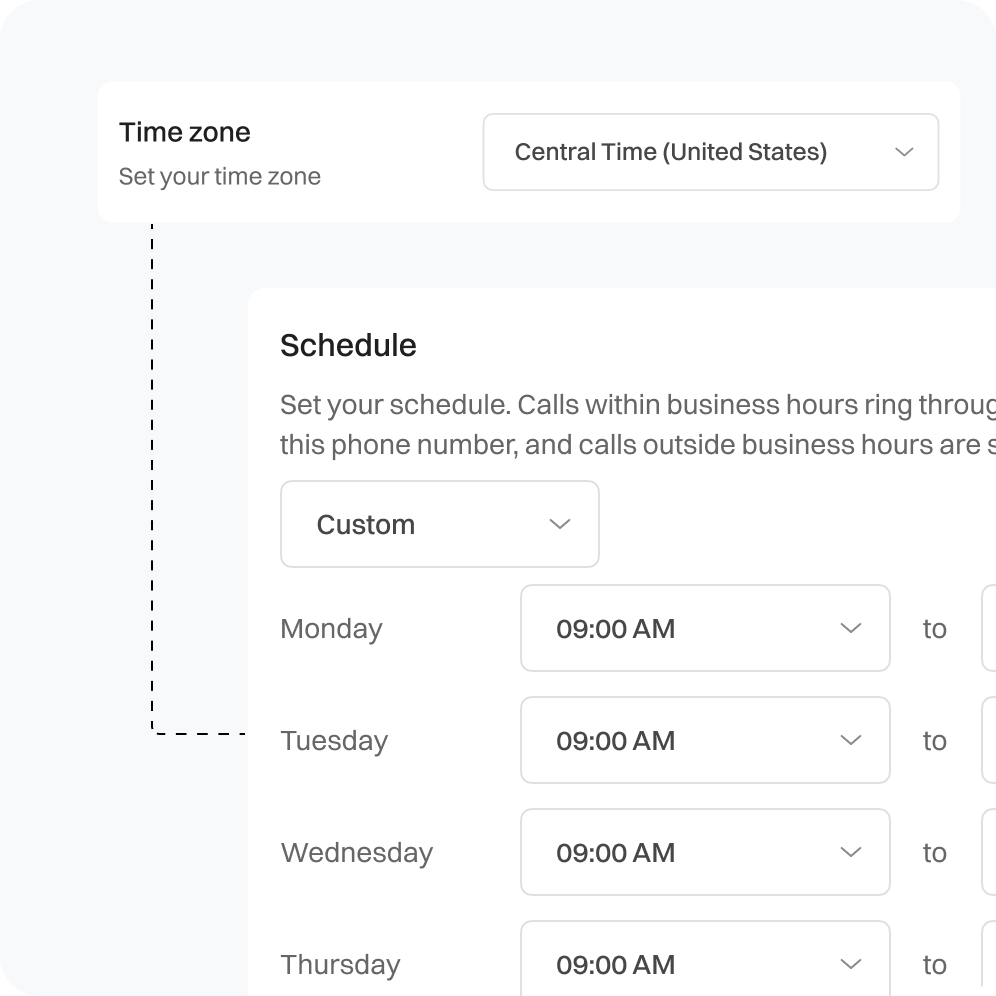Click the "Set your time zone" description
996x996 pixels.
click(220, 177)
